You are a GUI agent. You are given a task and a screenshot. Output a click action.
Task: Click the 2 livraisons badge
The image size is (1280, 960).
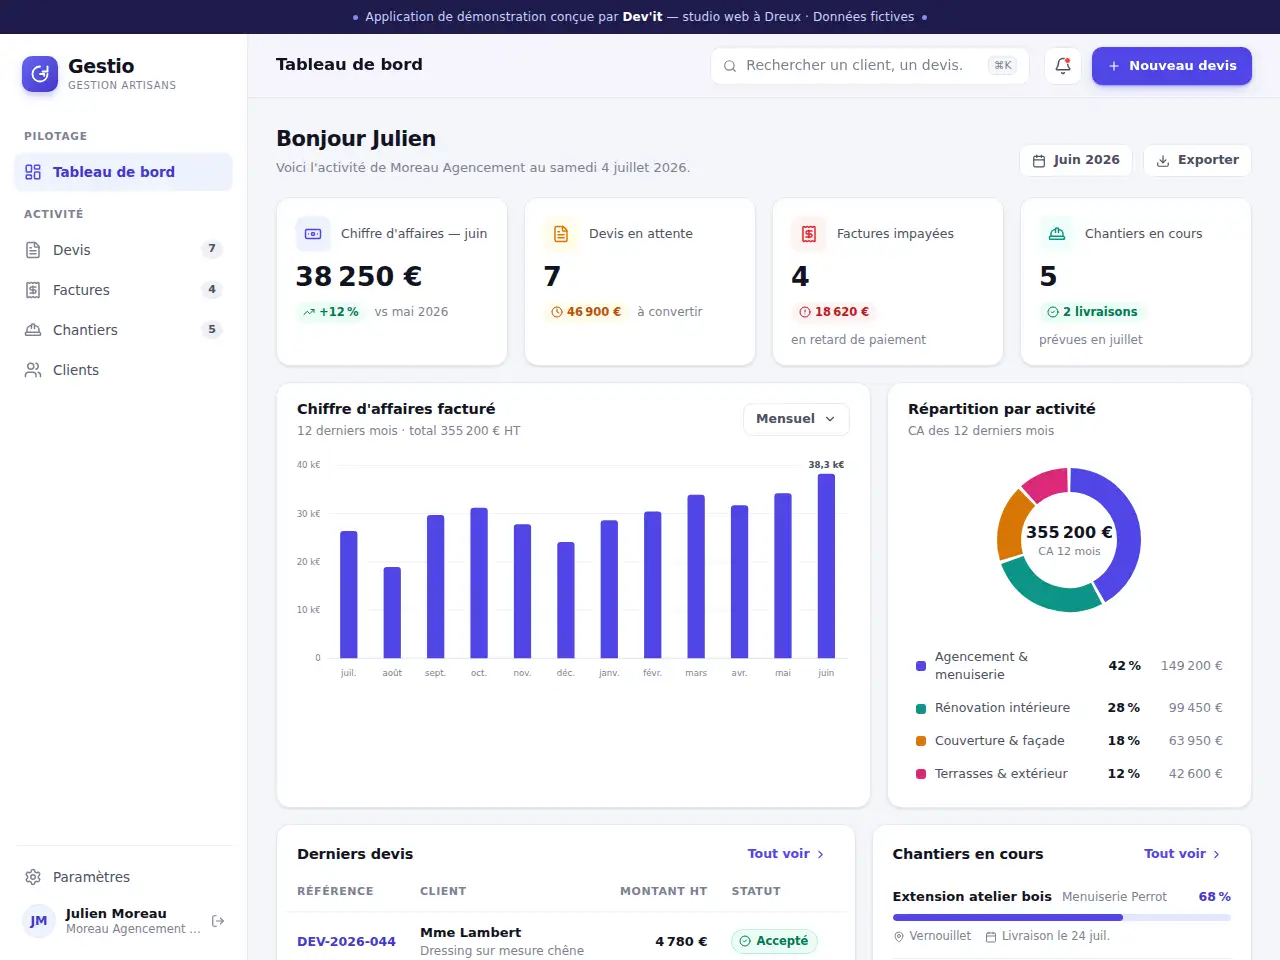[1093, 312]
